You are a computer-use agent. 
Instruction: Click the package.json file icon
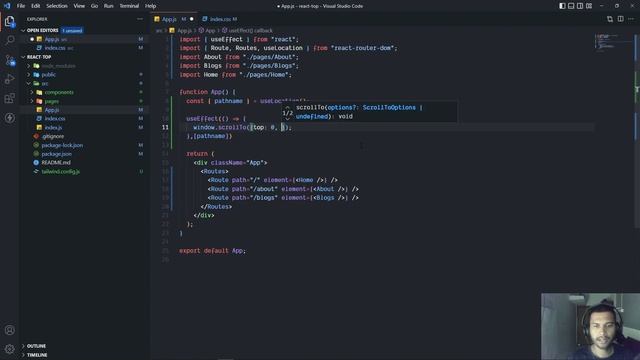[x=36, y=154]
